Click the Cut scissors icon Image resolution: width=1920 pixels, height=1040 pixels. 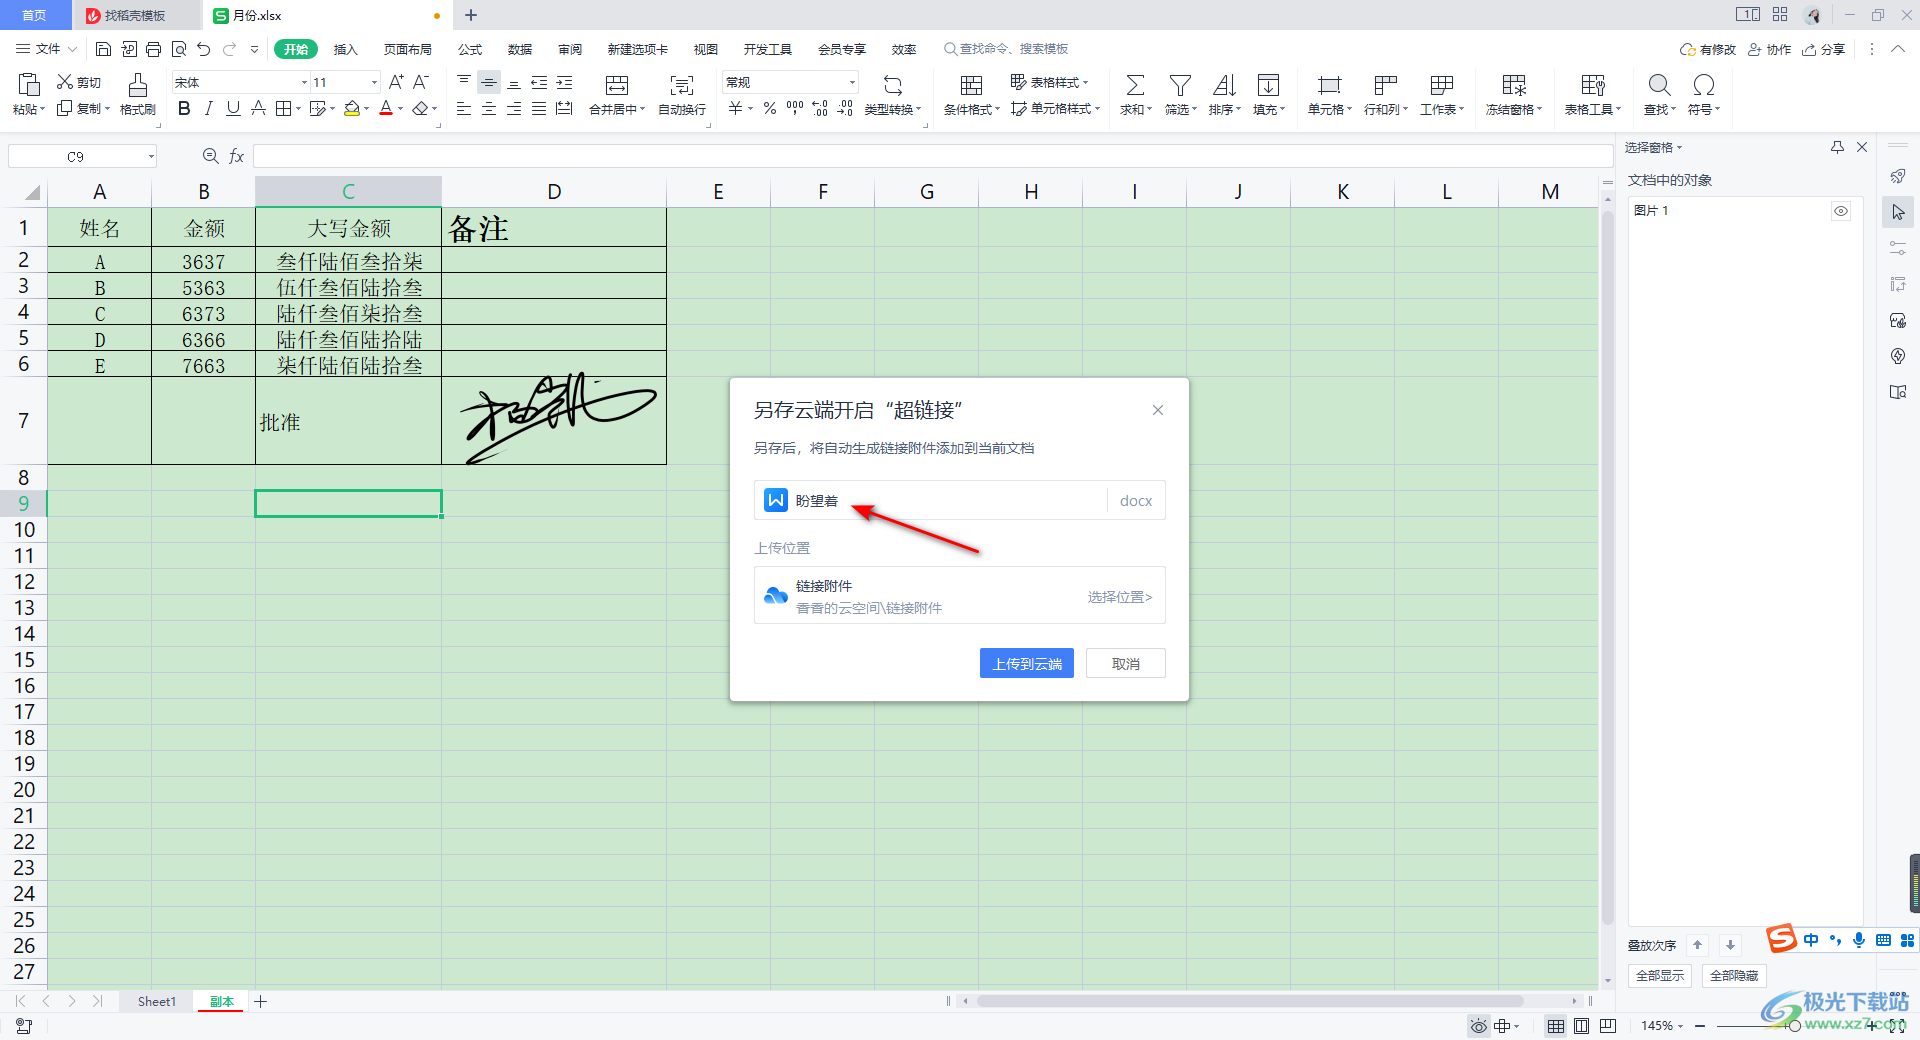[x=65, y=82]
